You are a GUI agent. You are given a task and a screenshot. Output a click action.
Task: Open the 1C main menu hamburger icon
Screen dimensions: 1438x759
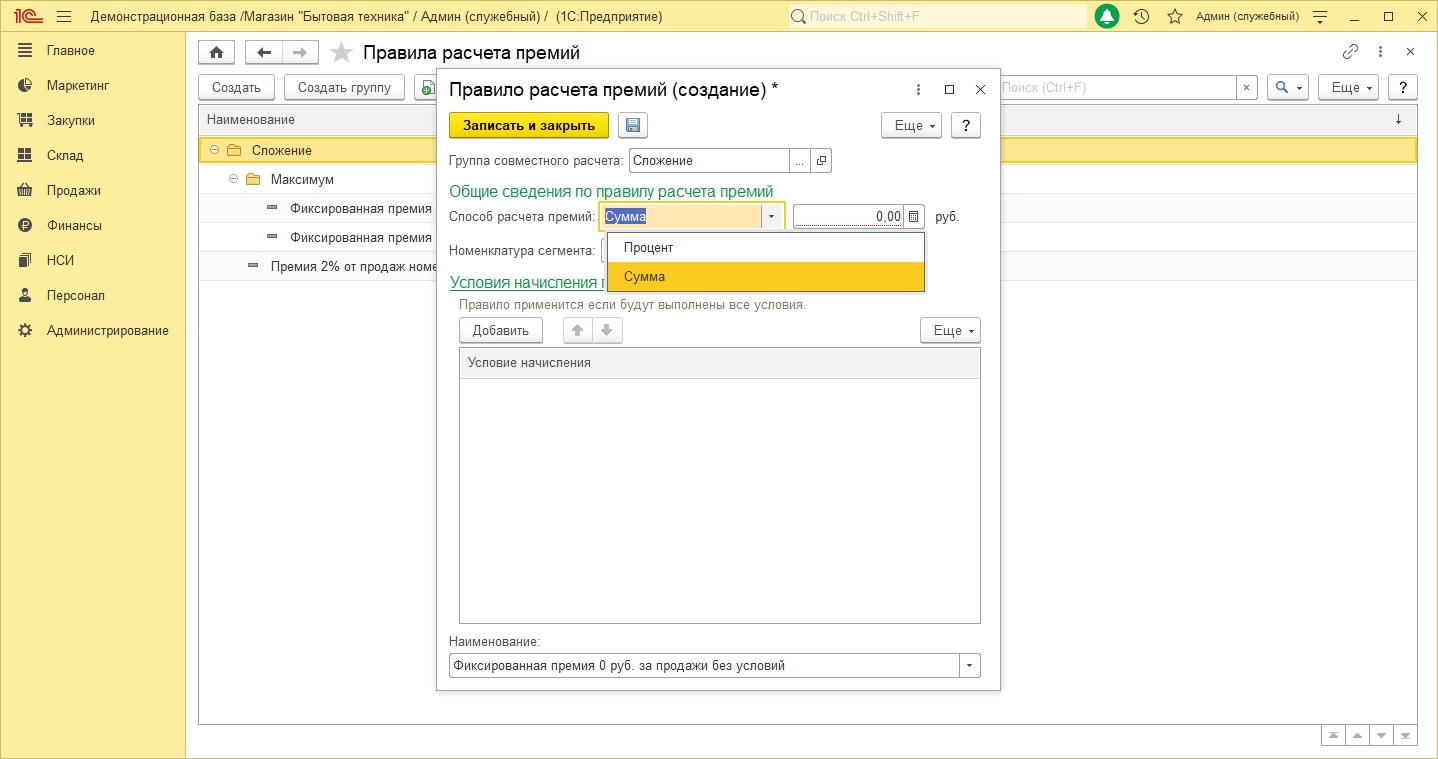tap(64, 17)
